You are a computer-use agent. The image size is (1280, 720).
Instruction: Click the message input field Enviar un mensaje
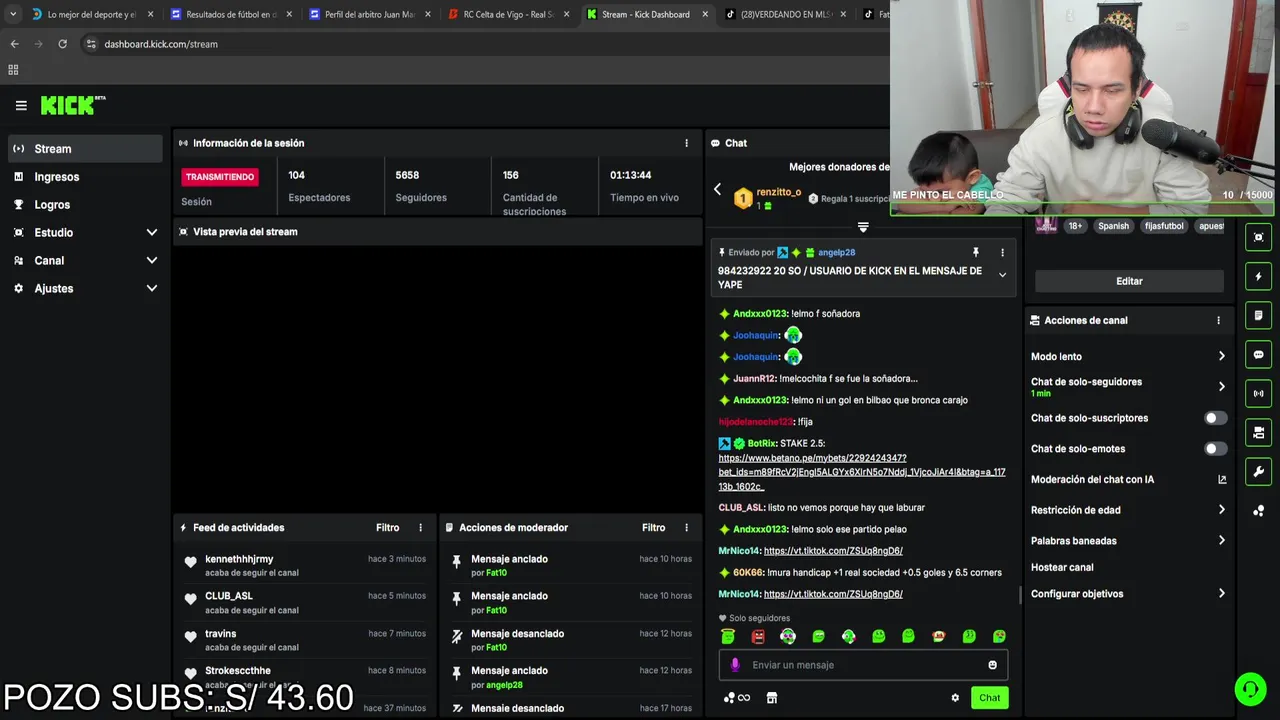click(x=863, y=665)
